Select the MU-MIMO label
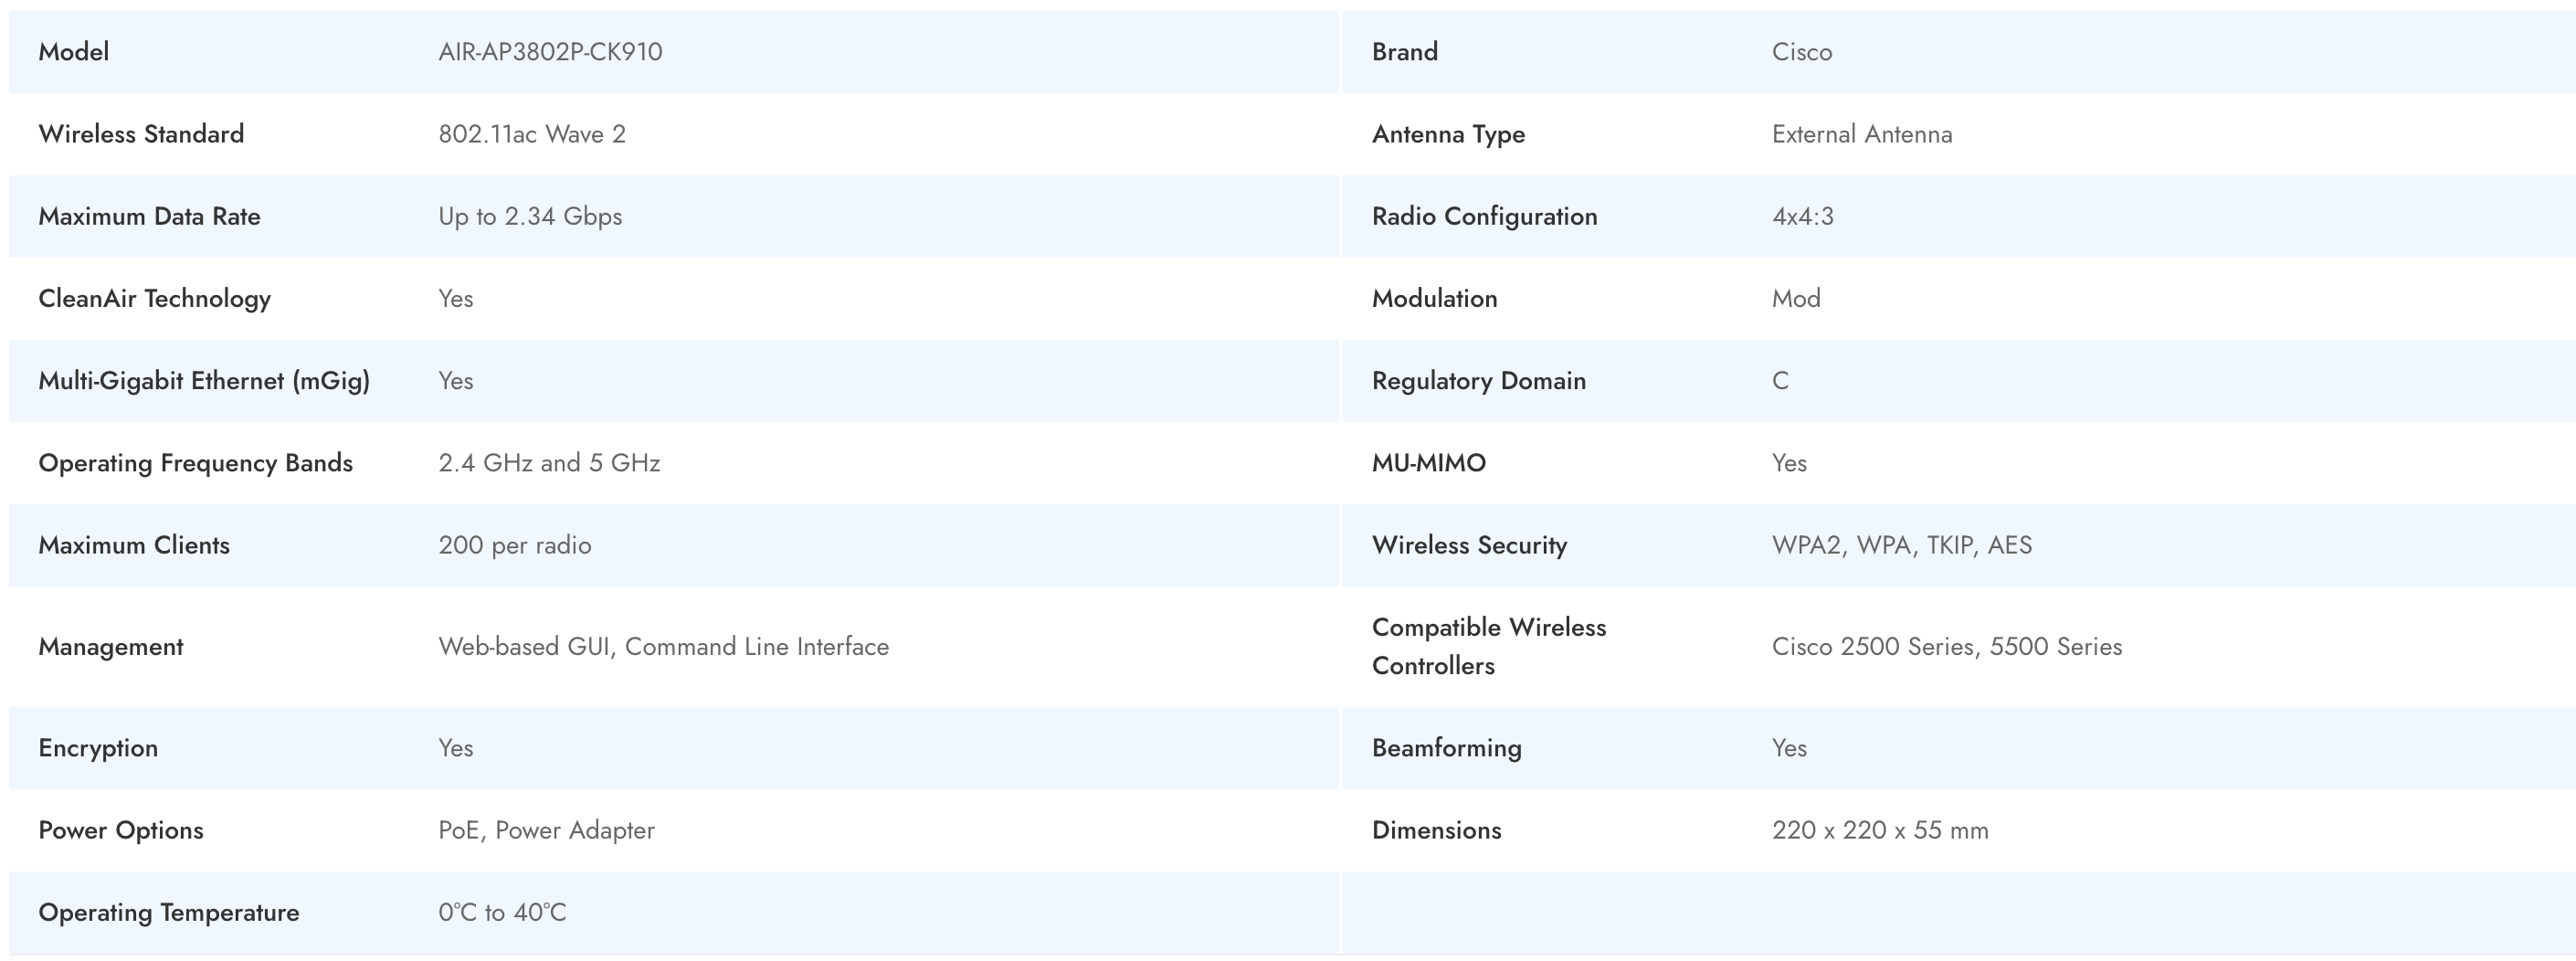 point(1429,463)
